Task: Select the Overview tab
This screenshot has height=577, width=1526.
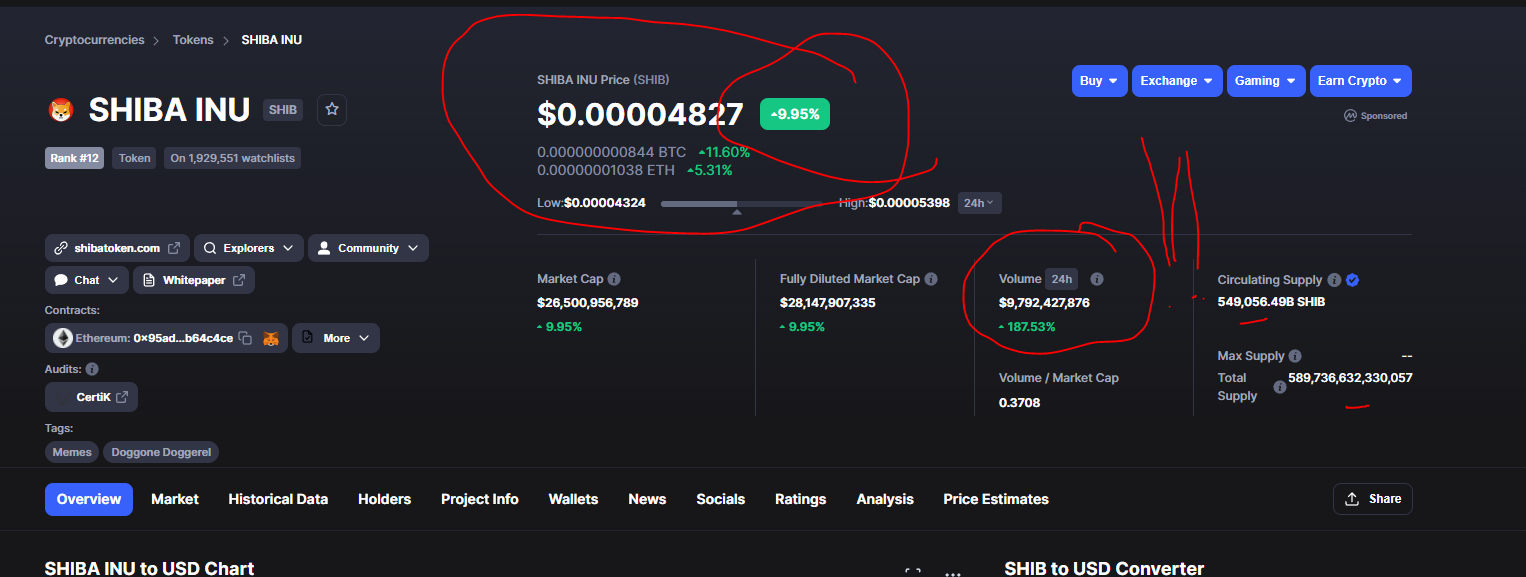Action: (89, 499)
